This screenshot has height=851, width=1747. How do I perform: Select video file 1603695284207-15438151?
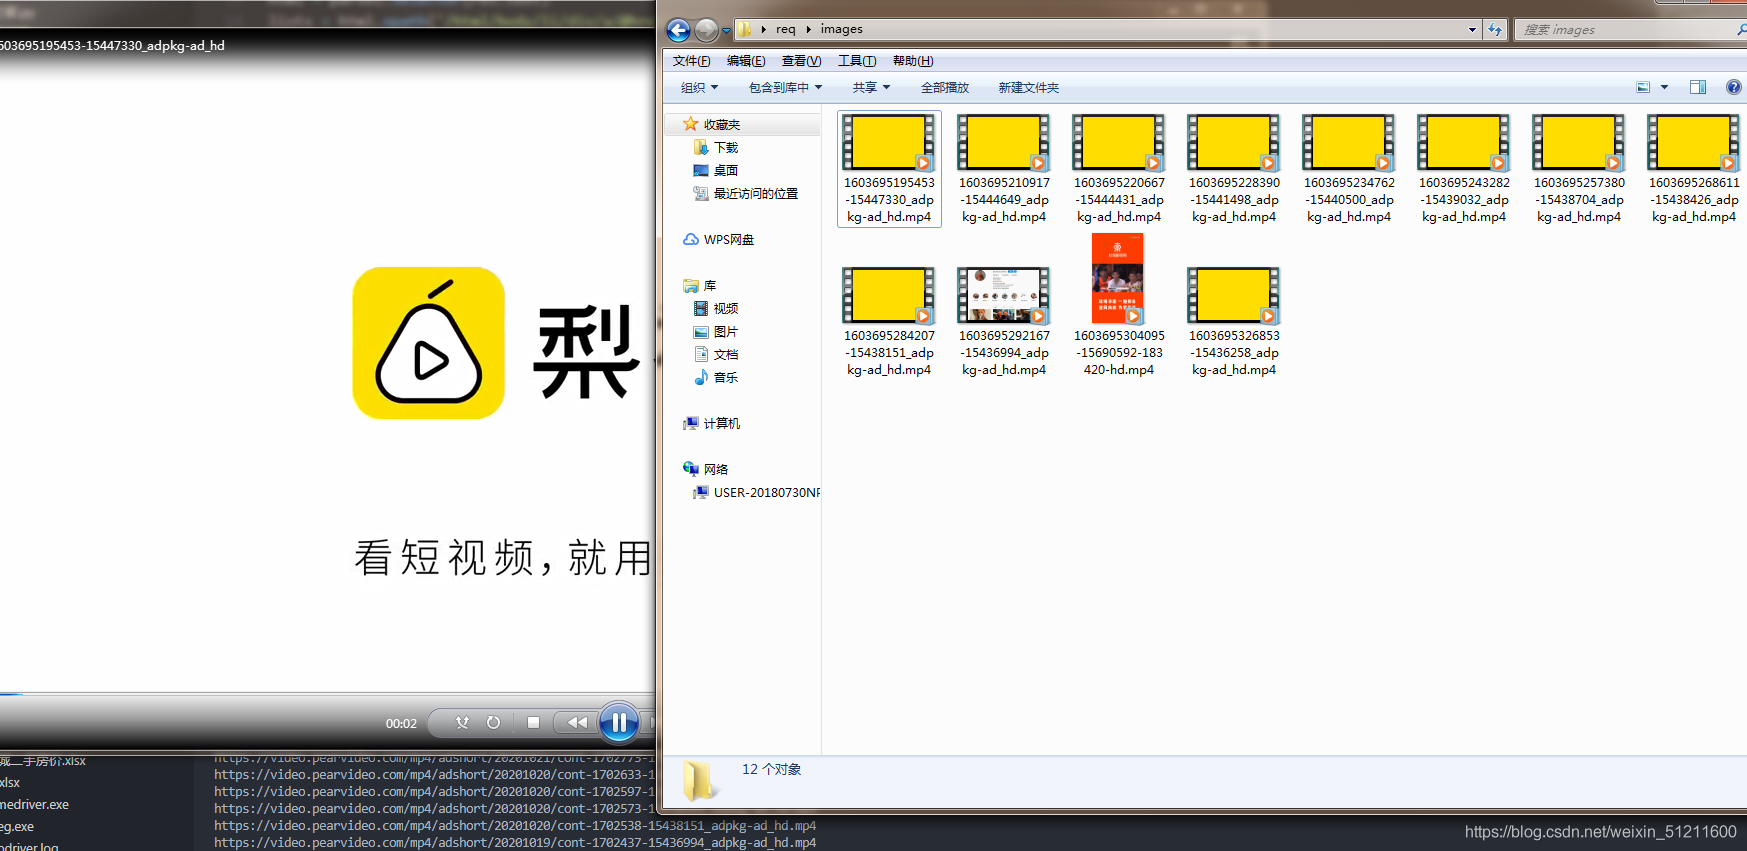pos(889,322)
